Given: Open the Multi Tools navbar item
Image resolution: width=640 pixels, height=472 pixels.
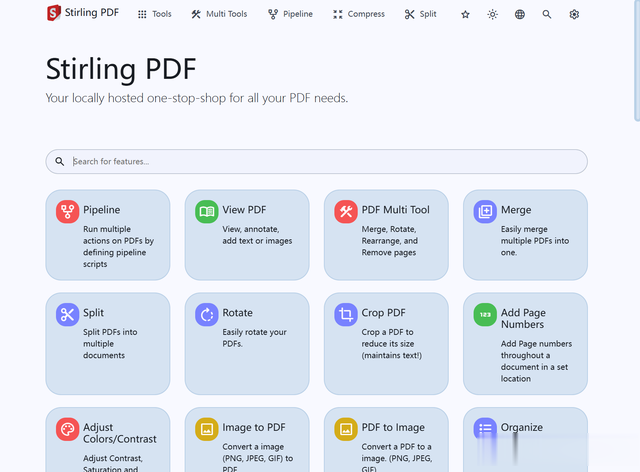Looking at the screenshot, I should click(219, 14).
